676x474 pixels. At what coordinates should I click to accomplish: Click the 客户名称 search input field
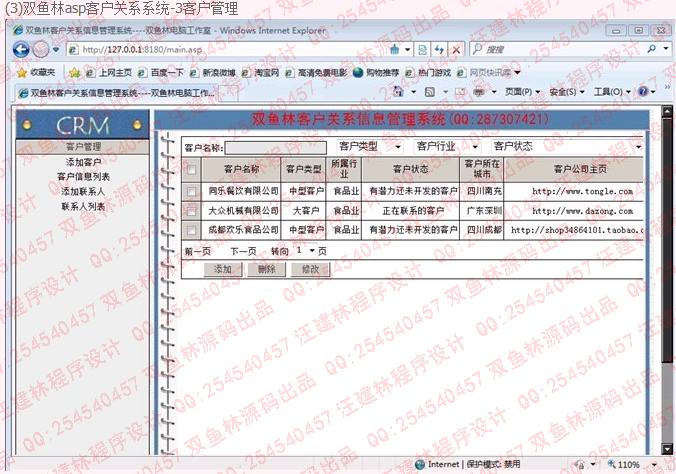tap(275, 148)
